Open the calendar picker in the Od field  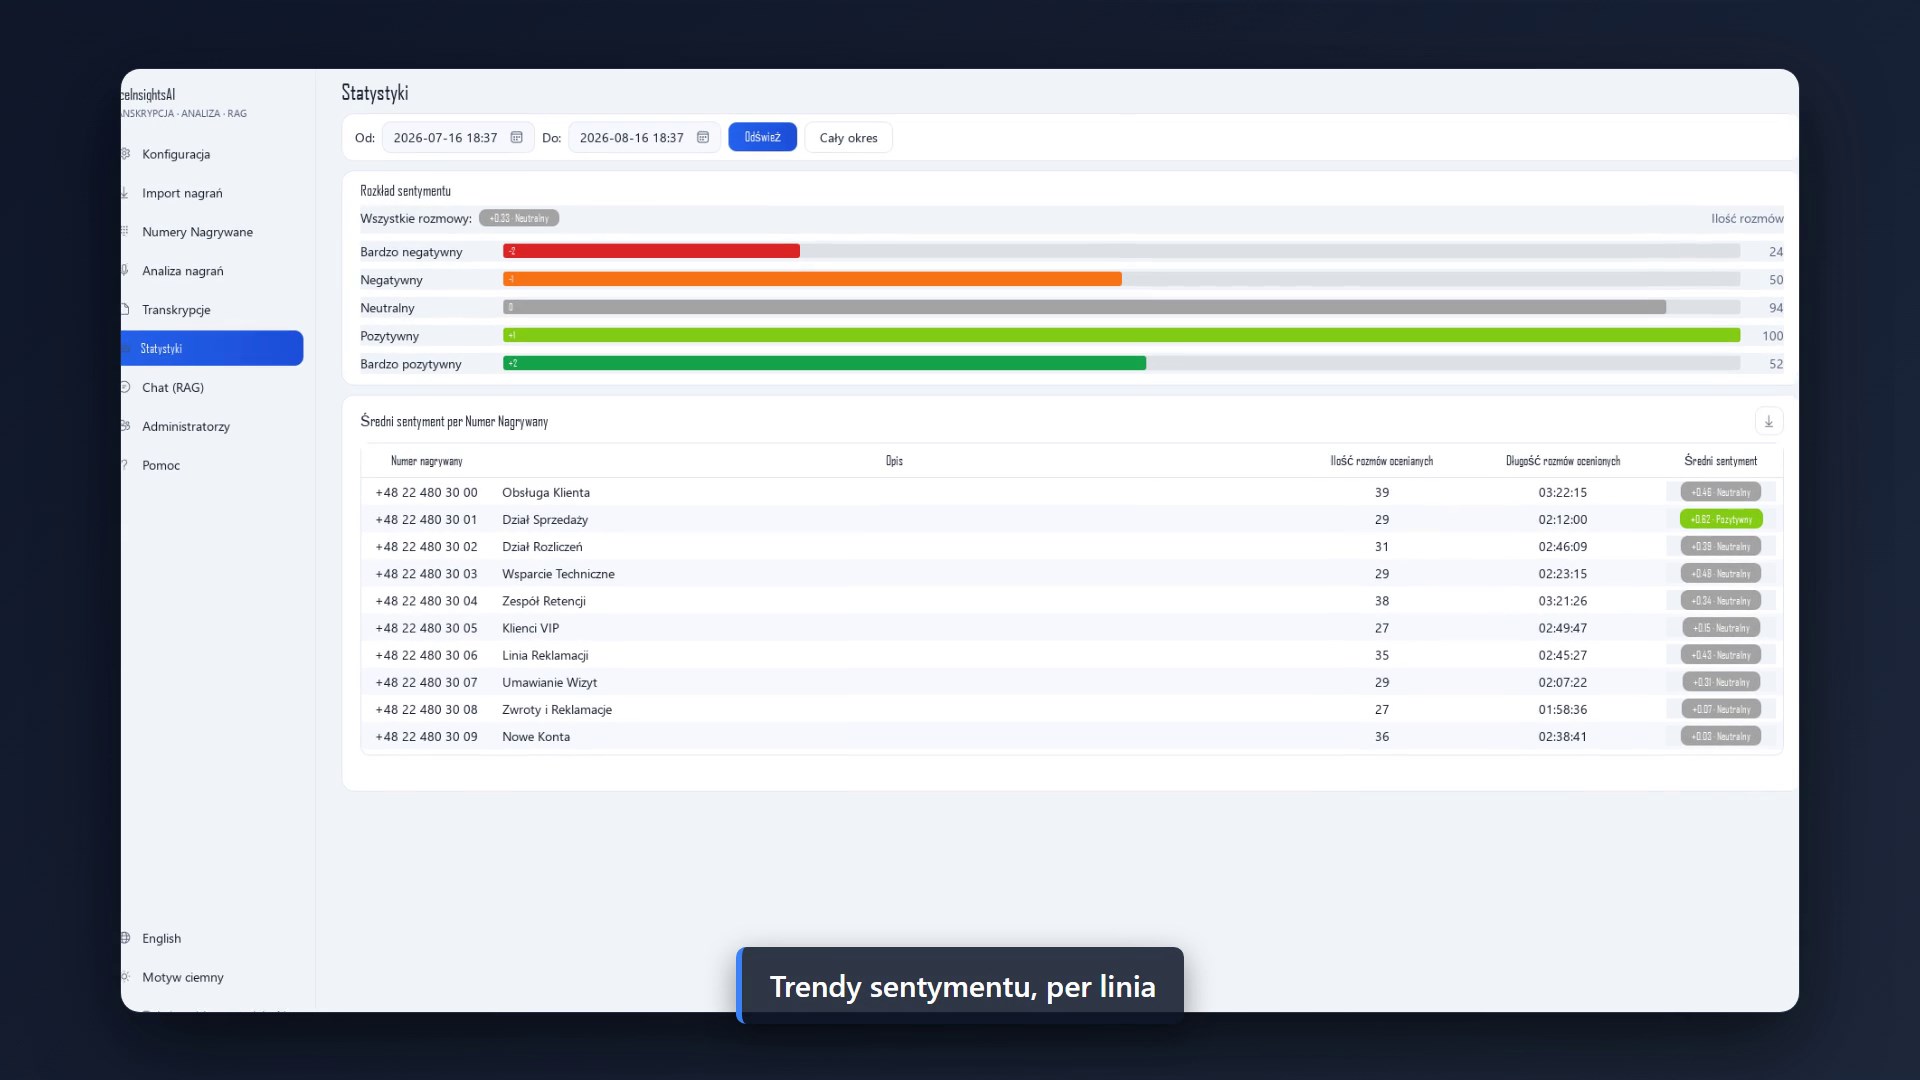click(516, 137)
